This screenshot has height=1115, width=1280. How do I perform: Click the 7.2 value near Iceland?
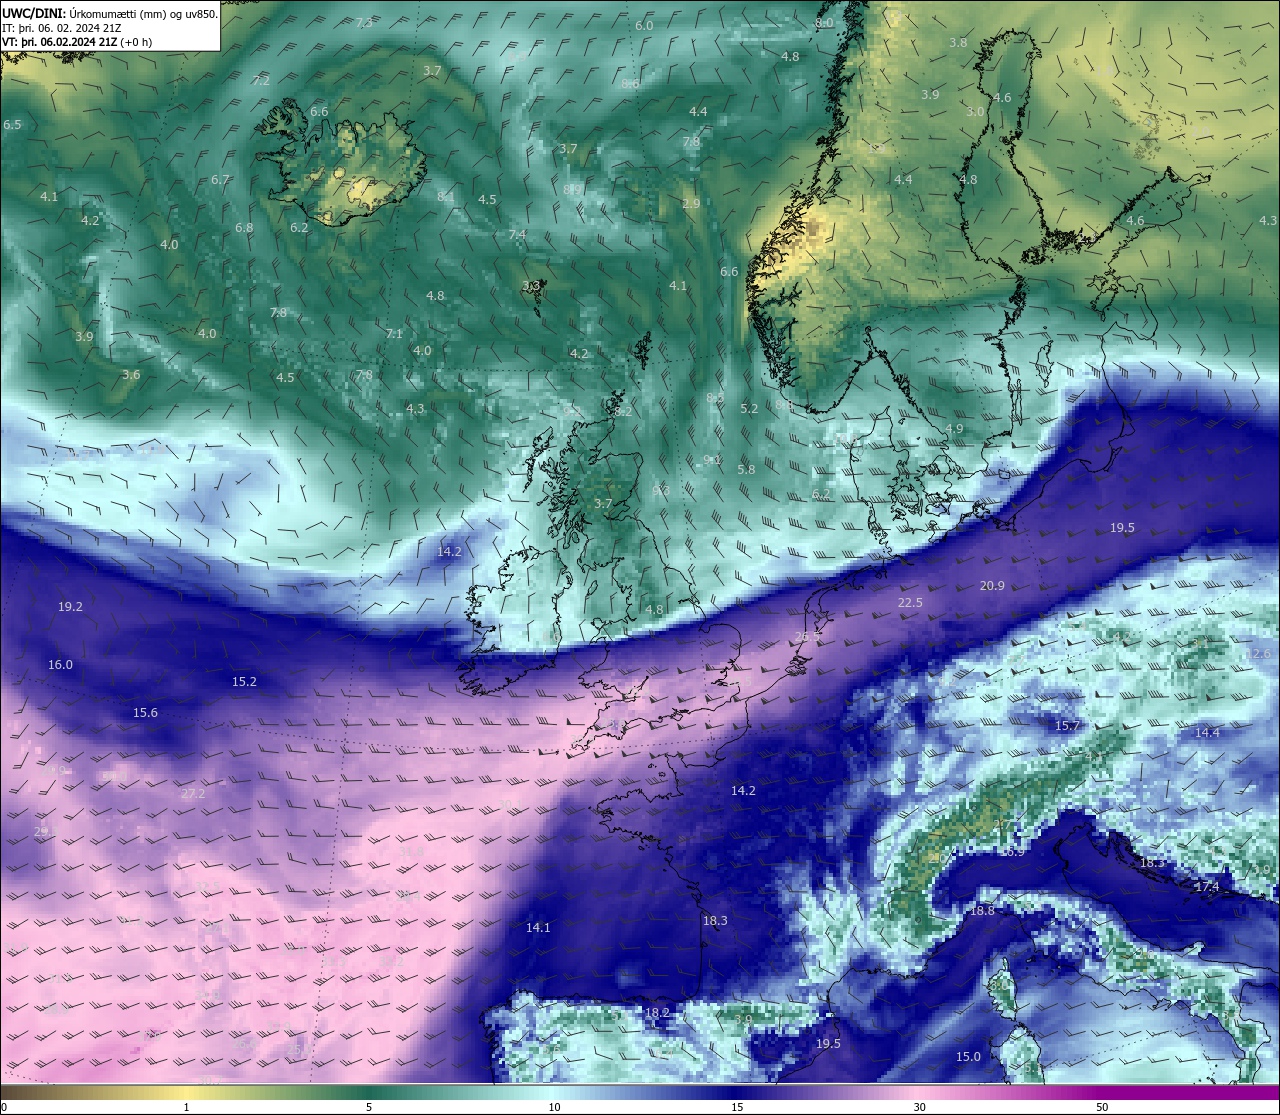pyautogui.click(x=261, y=80)
